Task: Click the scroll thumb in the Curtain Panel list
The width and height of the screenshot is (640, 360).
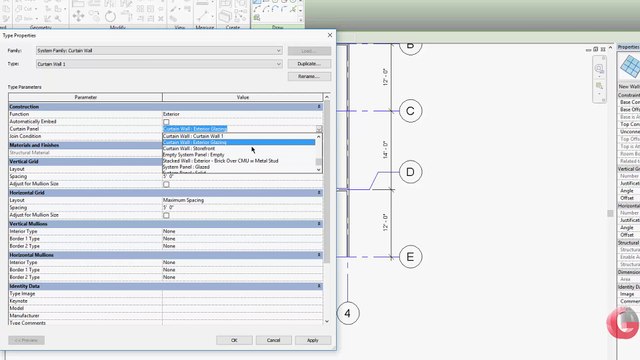Action: [x=319, y=162]
